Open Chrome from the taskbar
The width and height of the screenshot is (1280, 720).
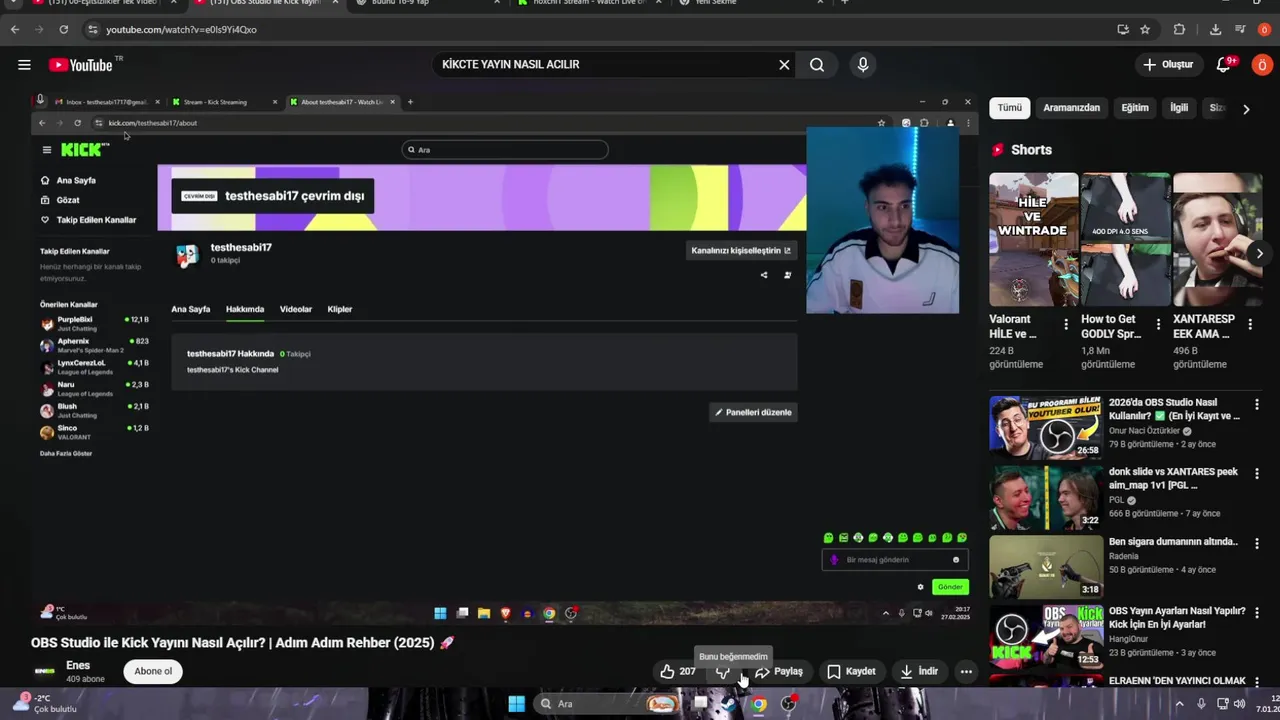[759, 704]
